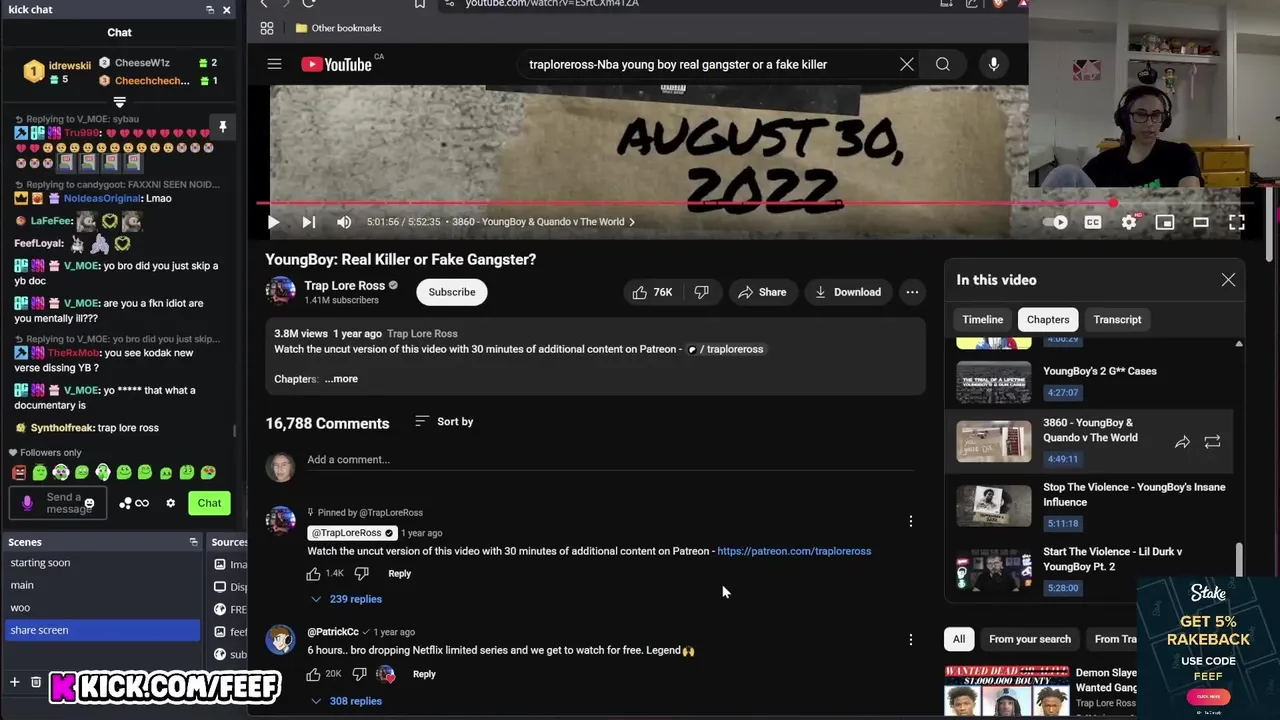Loop the 3860 chapter

click(x=1212, y=442)
